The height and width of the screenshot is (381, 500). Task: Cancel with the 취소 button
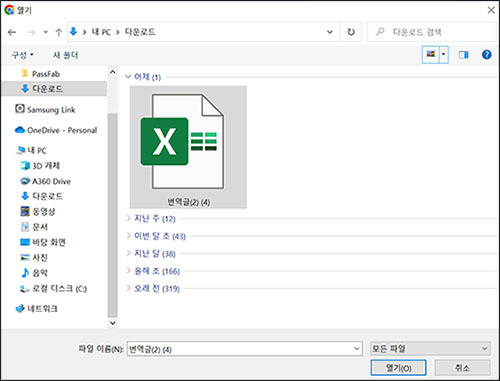pyautogui.click(x=462, y=368)
